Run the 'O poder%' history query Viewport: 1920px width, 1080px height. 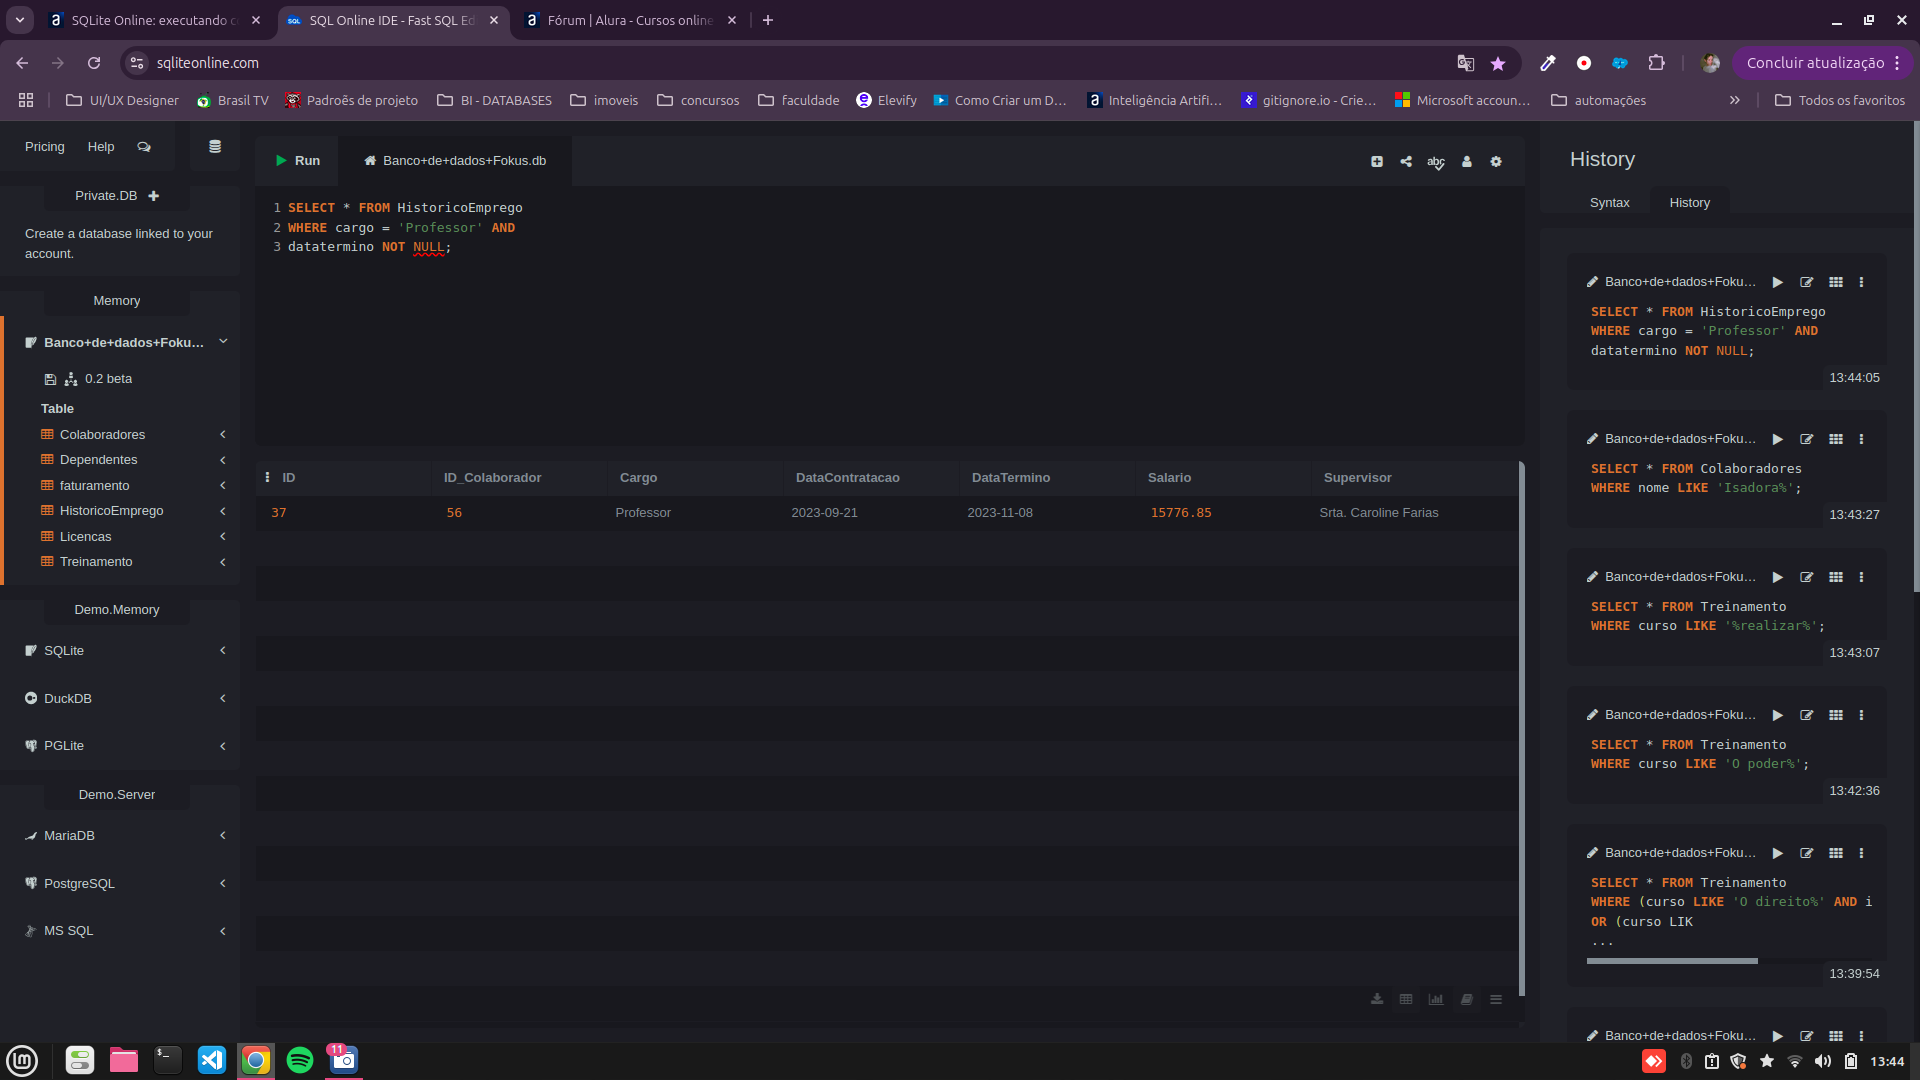tap(1777, 716)
